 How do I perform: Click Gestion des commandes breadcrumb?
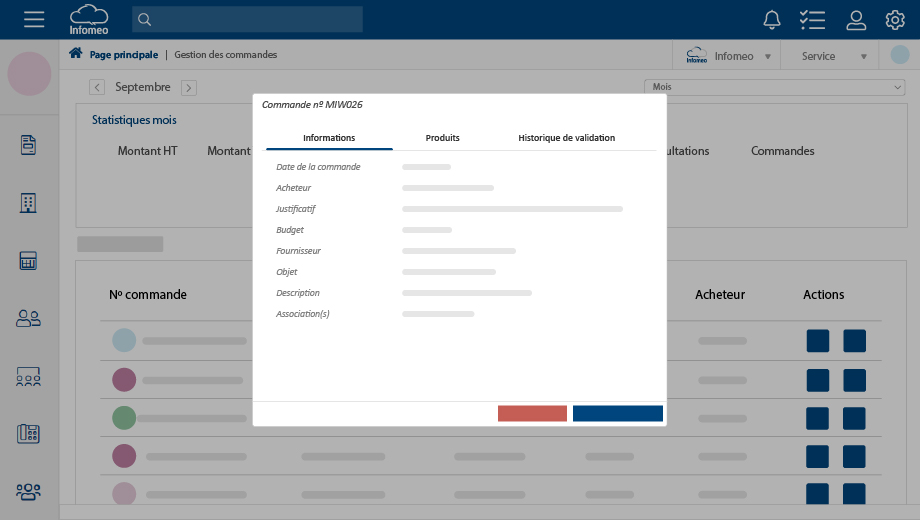click(225, 55)
